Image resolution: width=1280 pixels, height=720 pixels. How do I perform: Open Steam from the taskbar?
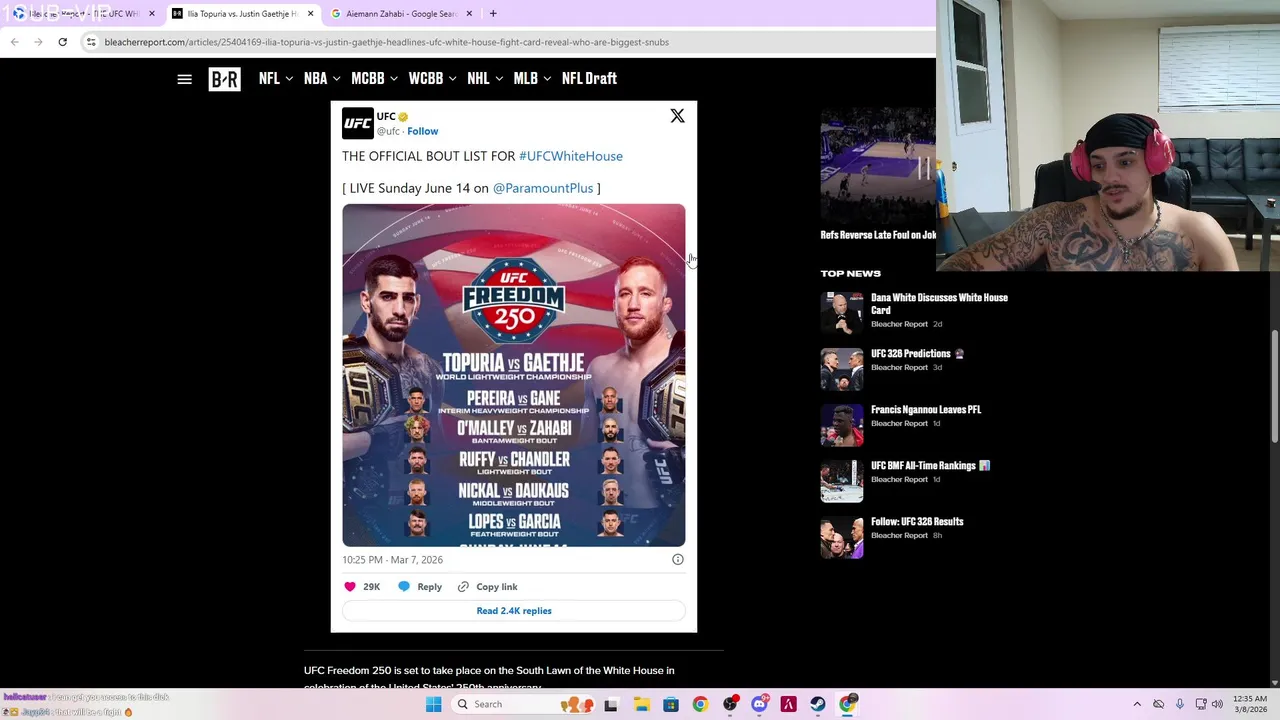[x=818, y=704]
